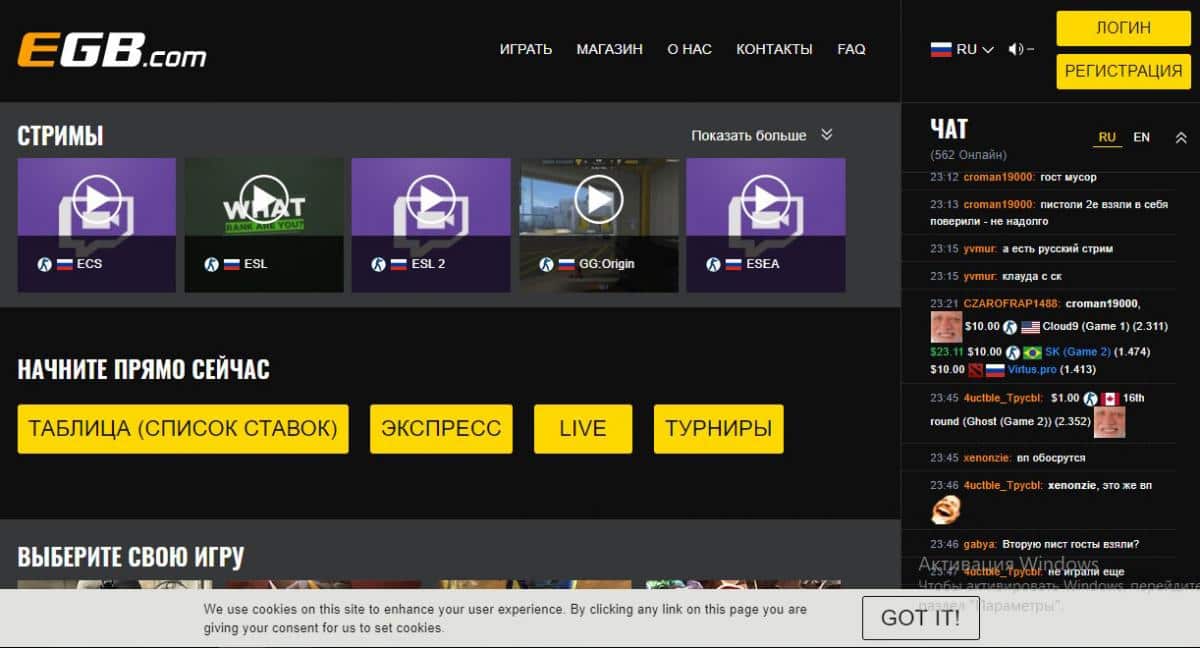Expand streams with Показать больше
The image size is (1200, 648).
click(x=762, y=135)
